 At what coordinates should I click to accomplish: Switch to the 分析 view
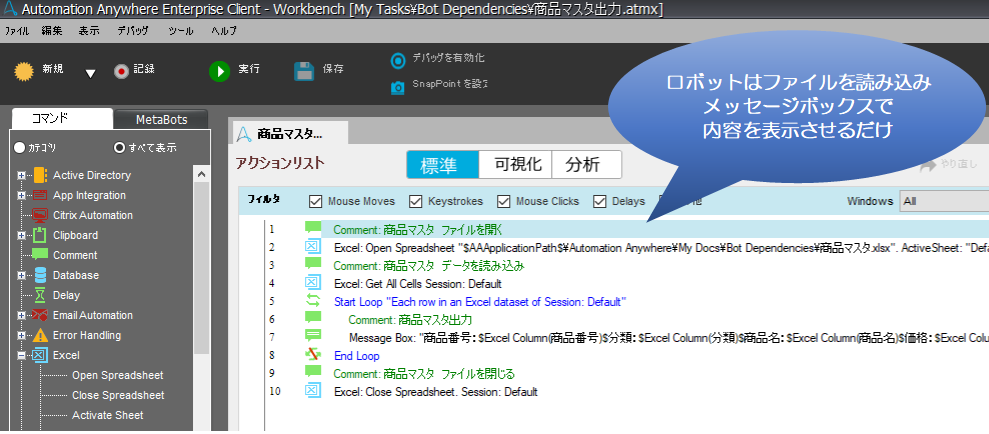click(587, 165)
